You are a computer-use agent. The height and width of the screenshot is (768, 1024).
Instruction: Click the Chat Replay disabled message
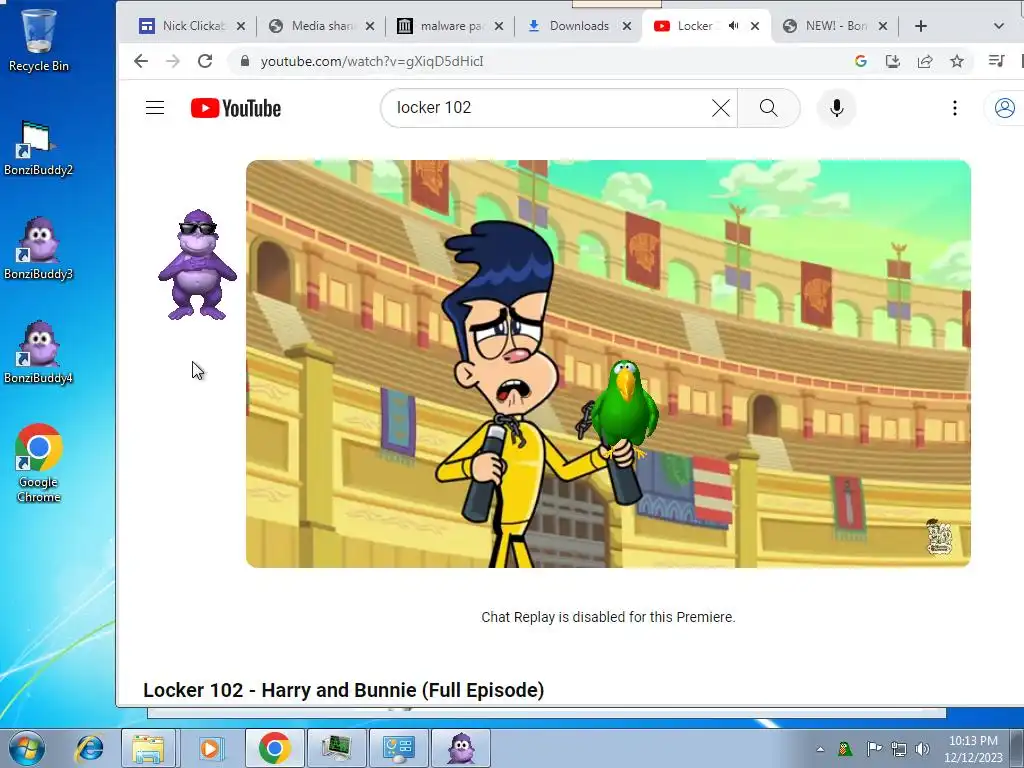pos(608,617)
